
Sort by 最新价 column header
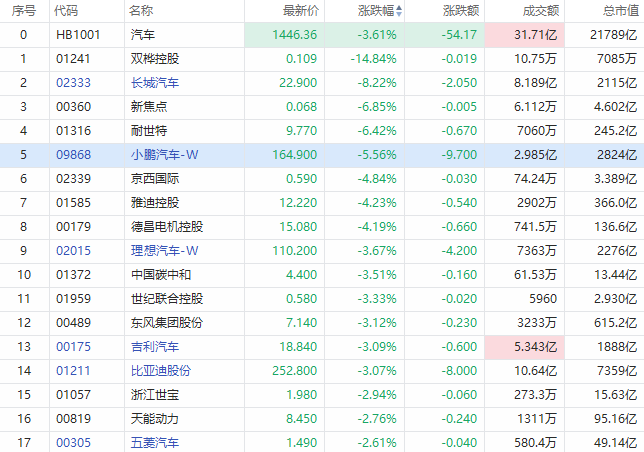point(301,11)
